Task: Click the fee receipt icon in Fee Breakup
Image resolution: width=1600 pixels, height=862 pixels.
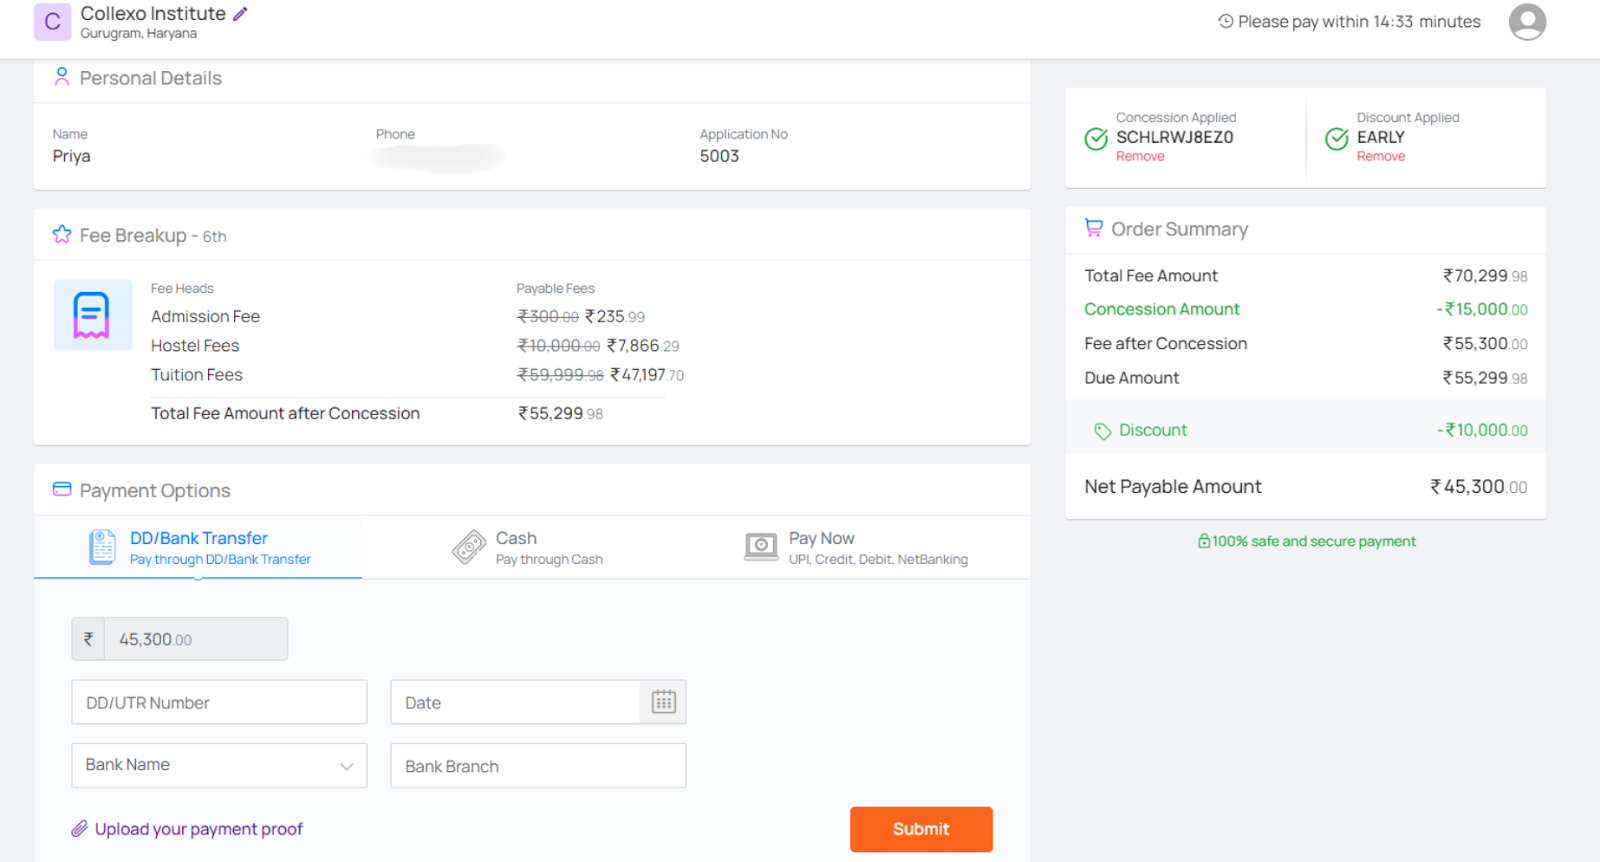Action: 92,315
